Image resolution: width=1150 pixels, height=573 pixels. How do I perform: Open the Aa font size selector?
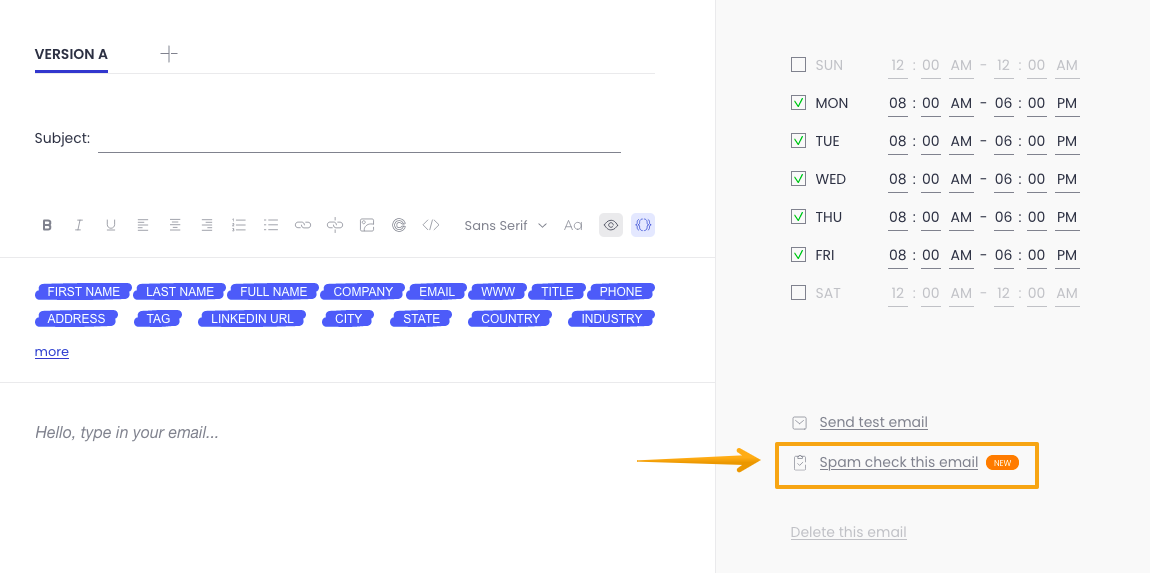tap(573, 226)
